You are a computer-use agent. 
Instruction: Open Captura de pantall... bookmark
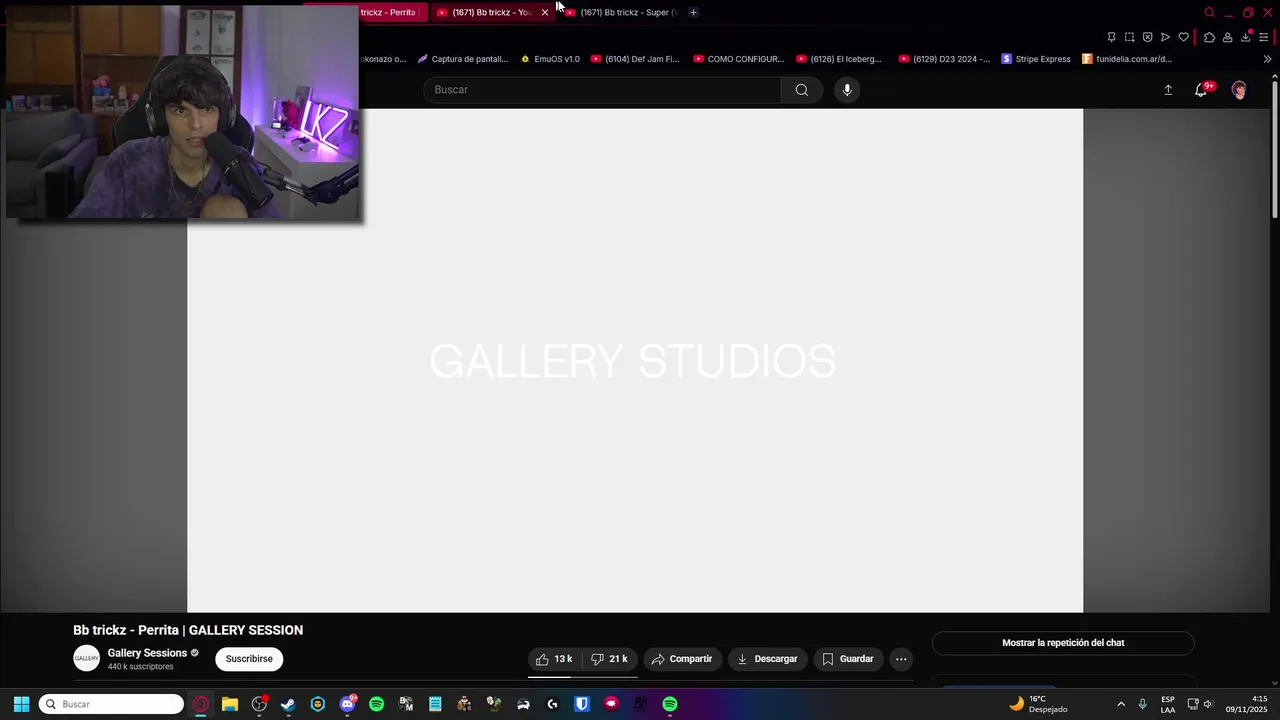click(462, 59)
